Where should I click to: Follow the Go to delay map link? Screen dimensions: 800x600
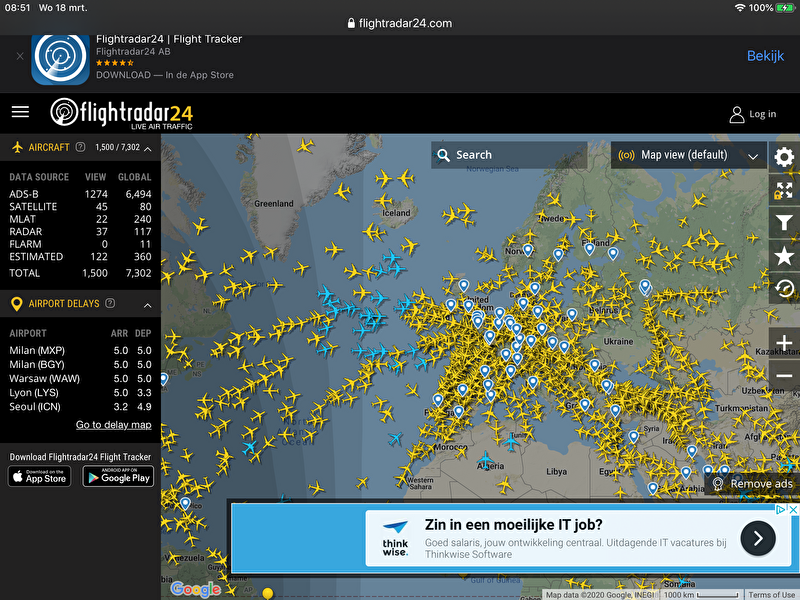pyautogui.click(x=113, y=424)
